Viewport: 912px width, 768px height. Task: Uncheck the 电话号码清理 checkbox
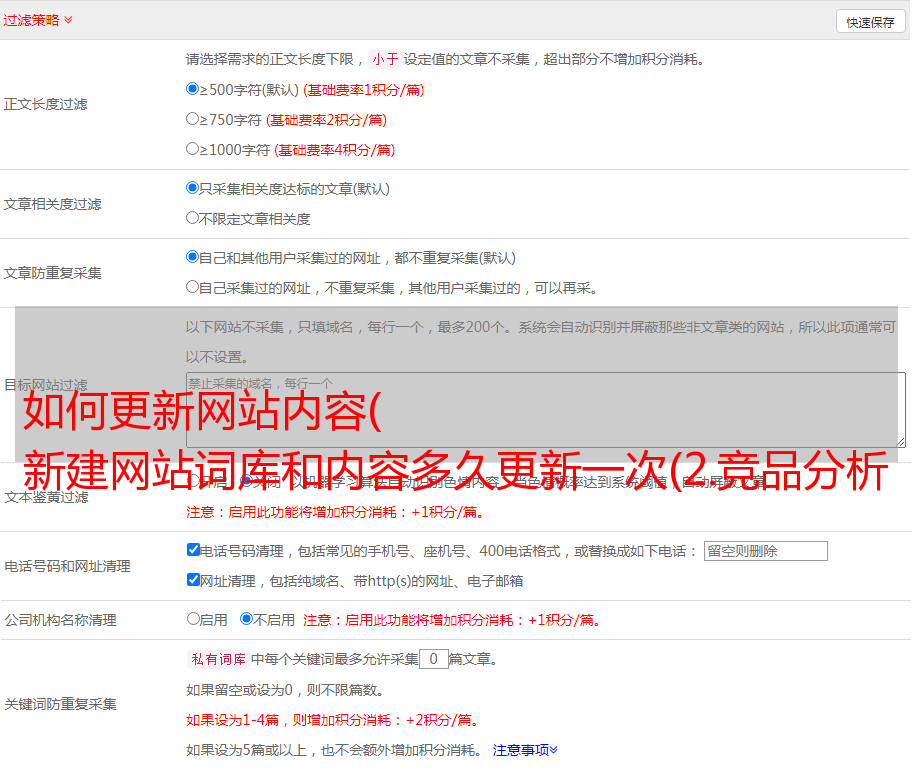193,550
